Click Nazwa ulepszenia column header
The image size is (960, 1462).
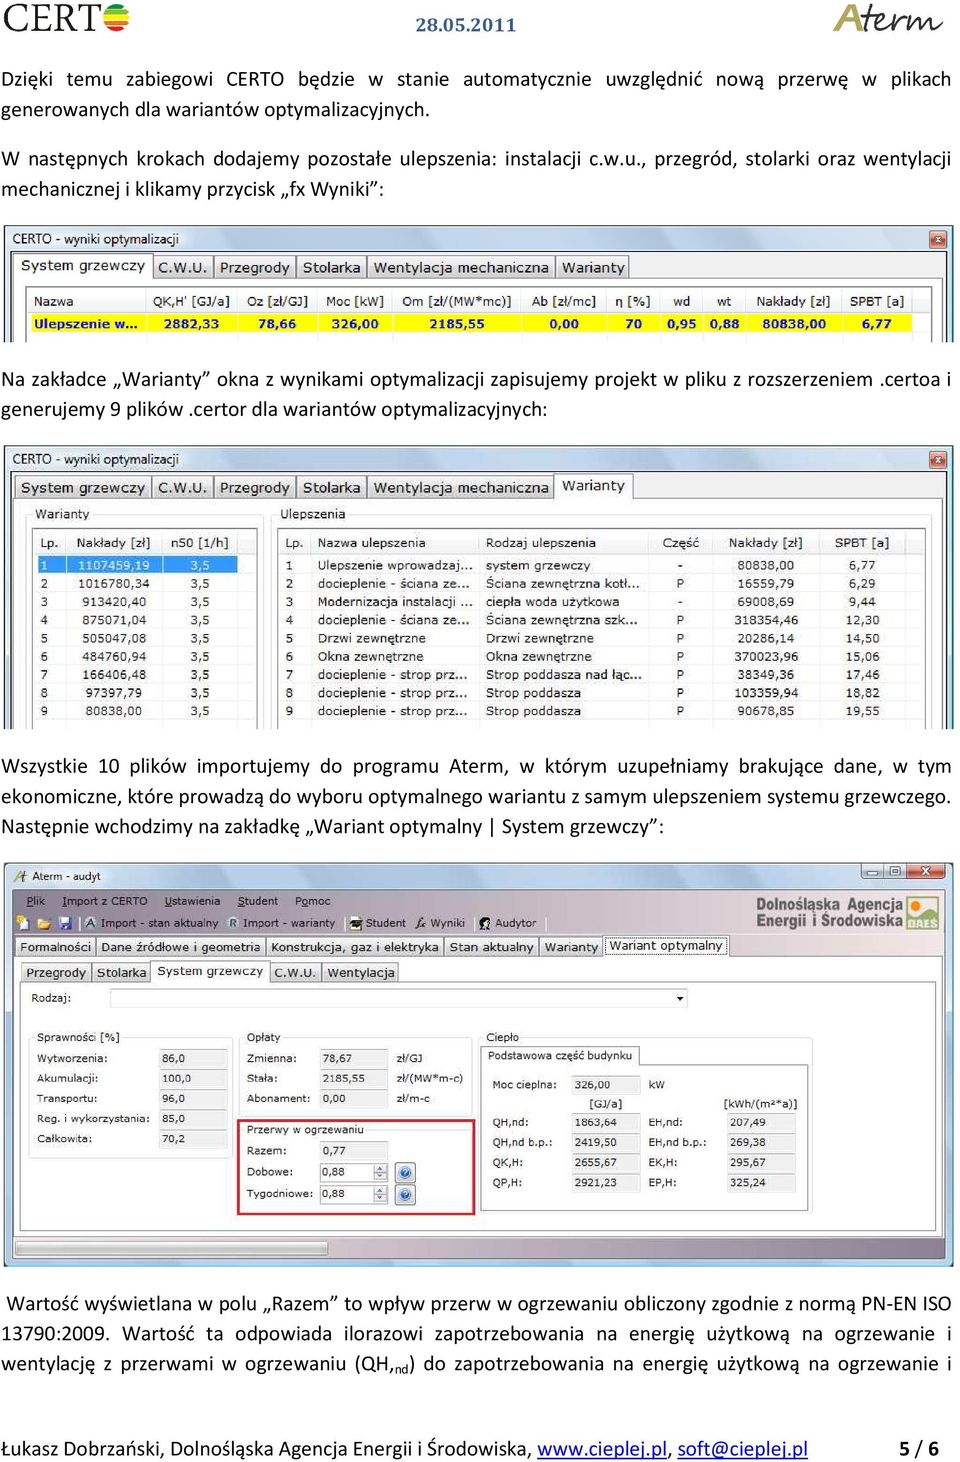(395, 543)
